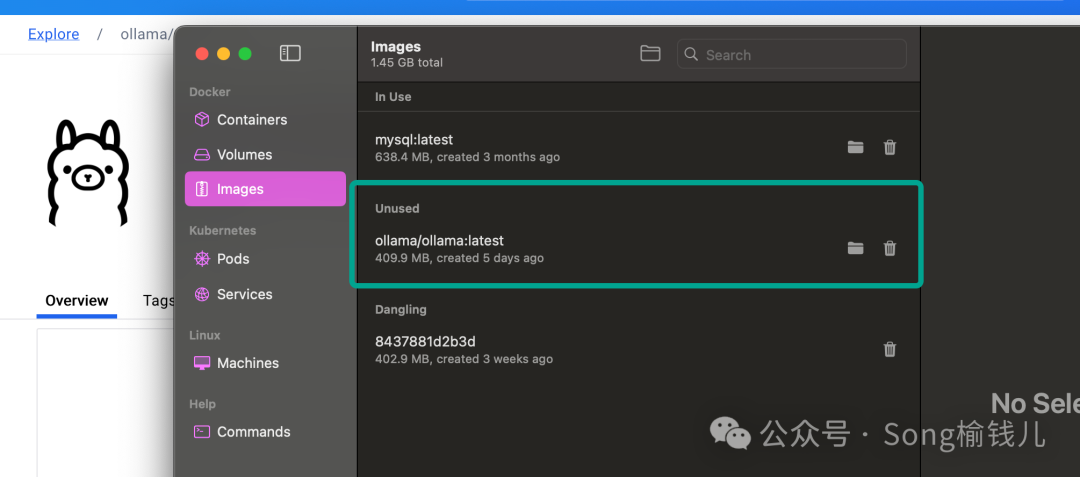Open Linux Machines section
The image size is (1080, 477).
(265, 363)
